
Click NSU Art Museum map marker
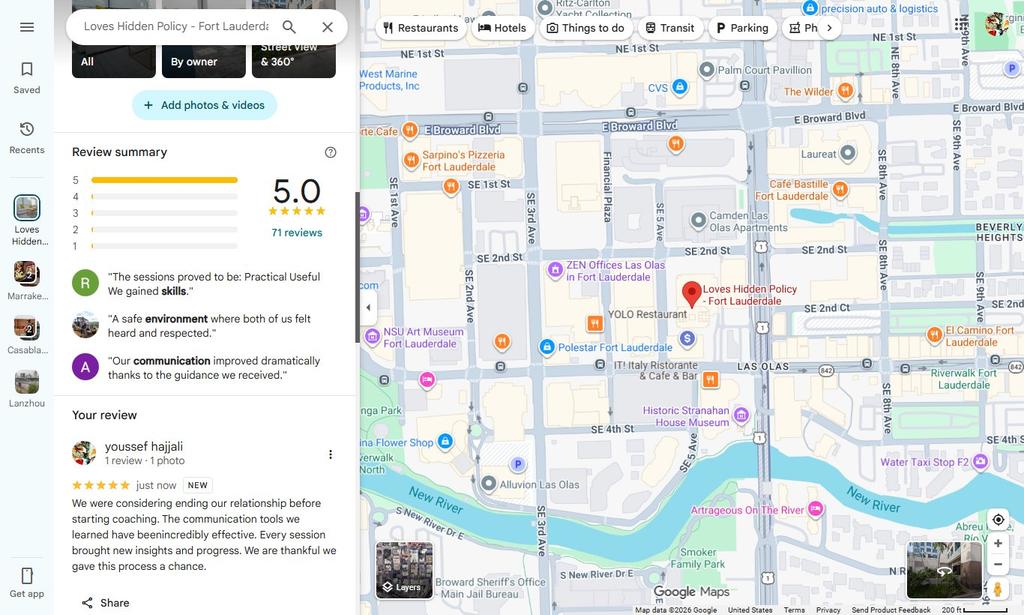pos(372,336)
